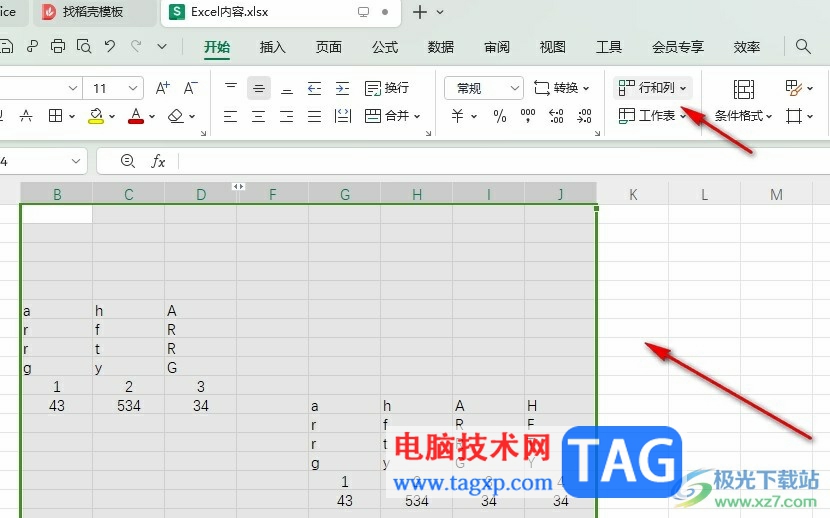Switch to the 插入 Insert tab

(273, 47)
